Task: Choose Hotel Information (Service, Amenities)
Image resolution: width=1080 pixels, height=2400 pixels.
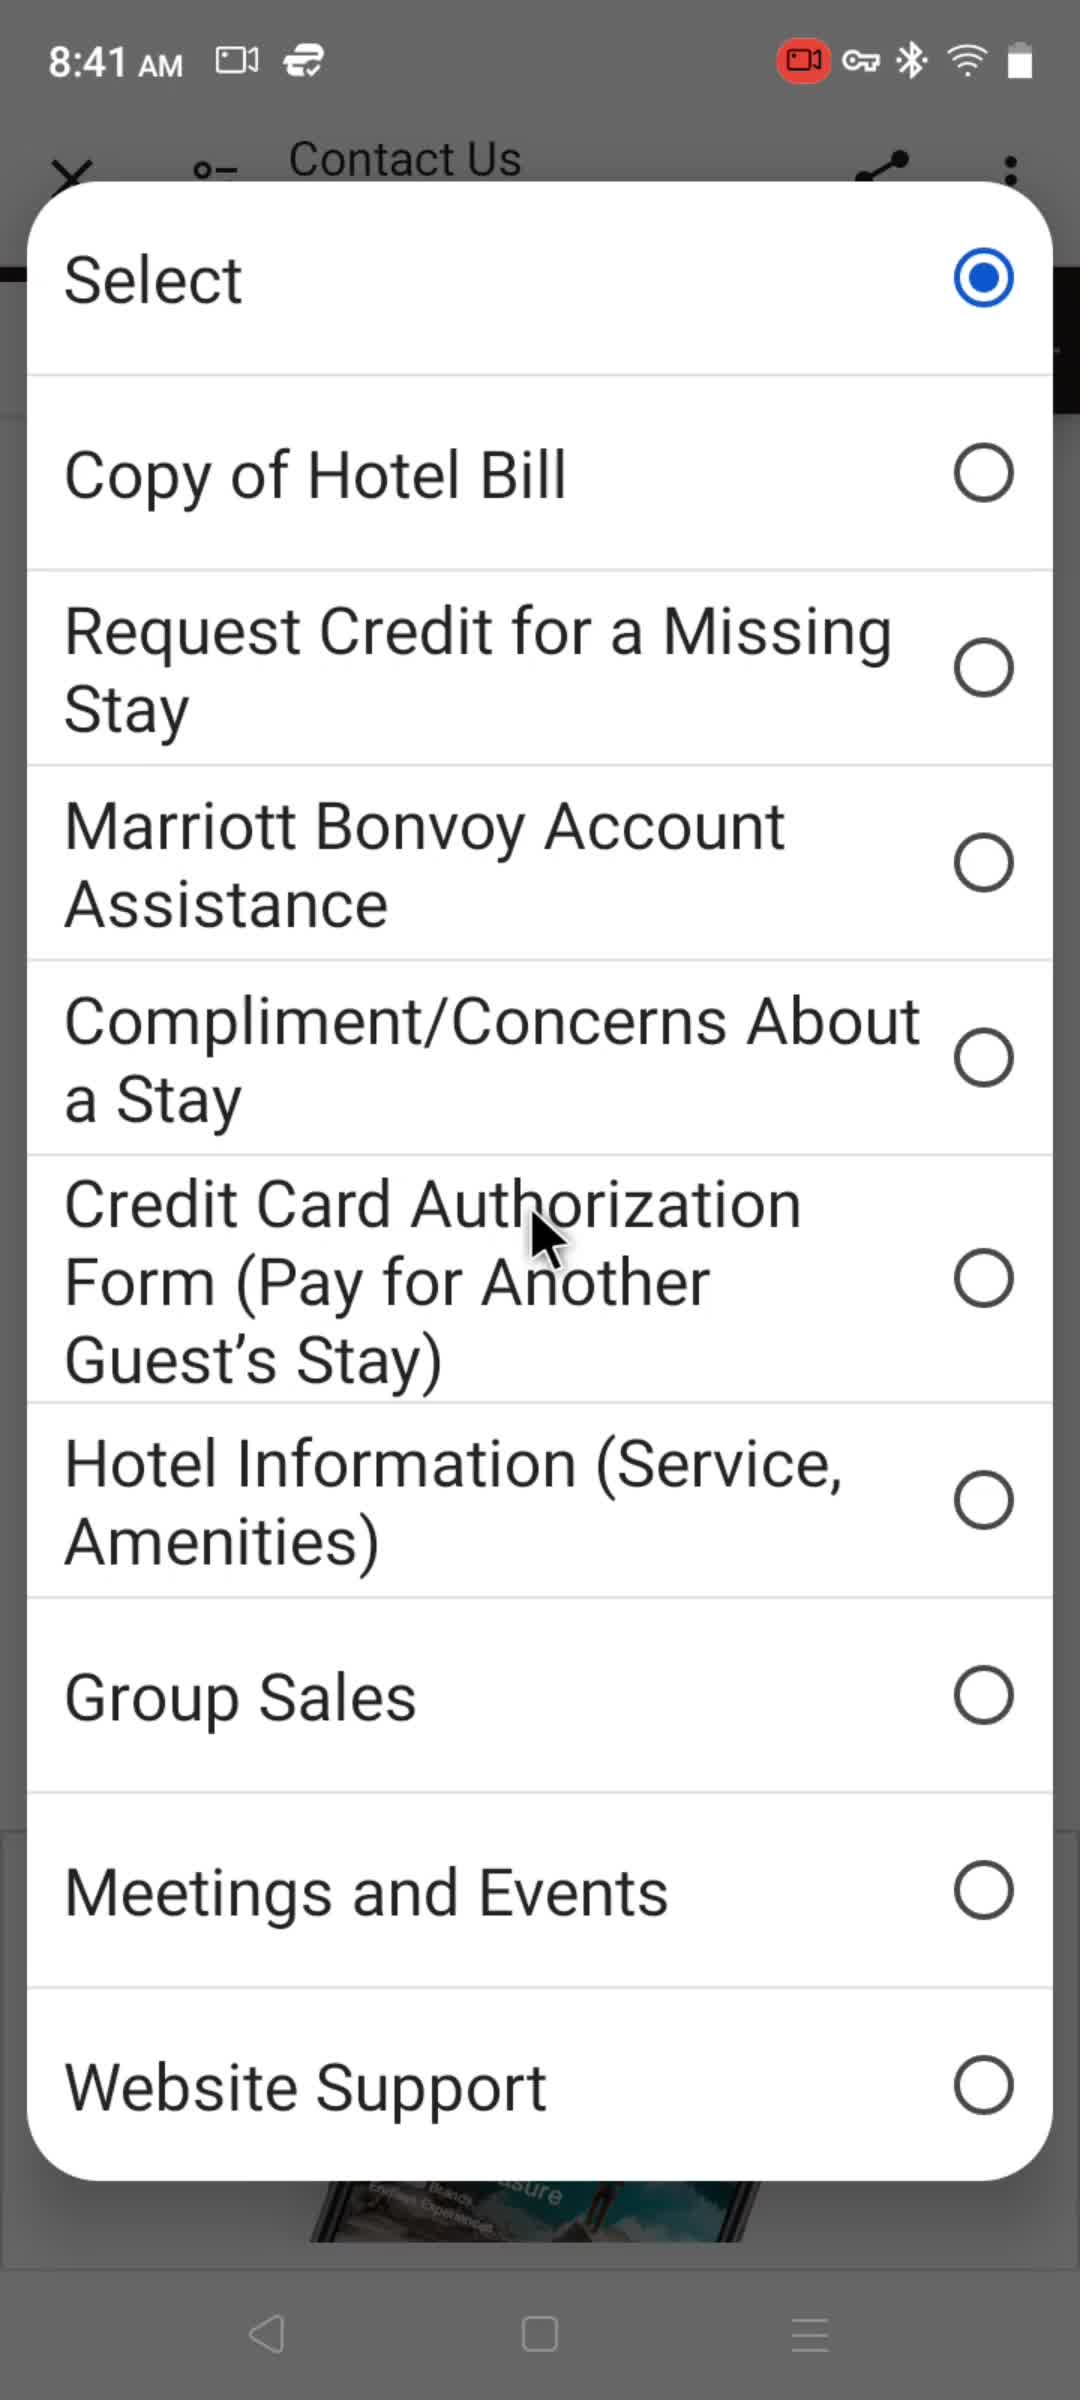Action: [540, 1501]
